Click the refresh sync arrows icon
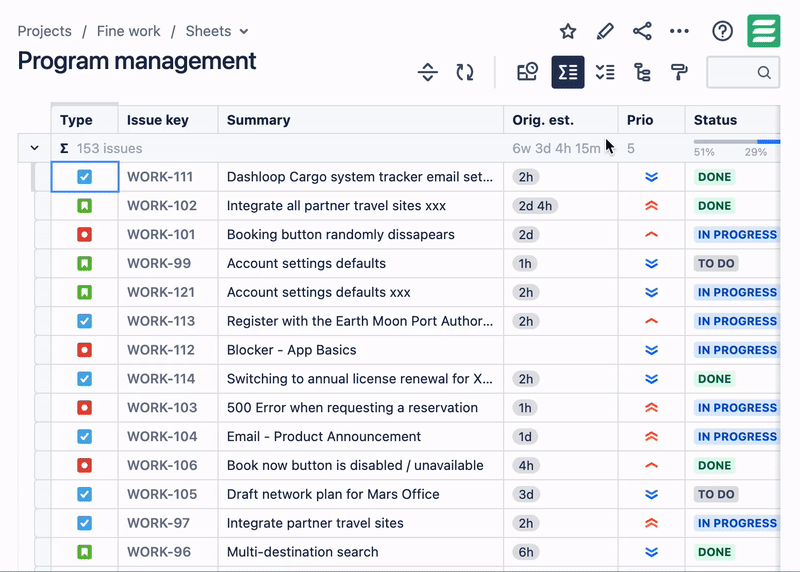 [x=465, y=72]
